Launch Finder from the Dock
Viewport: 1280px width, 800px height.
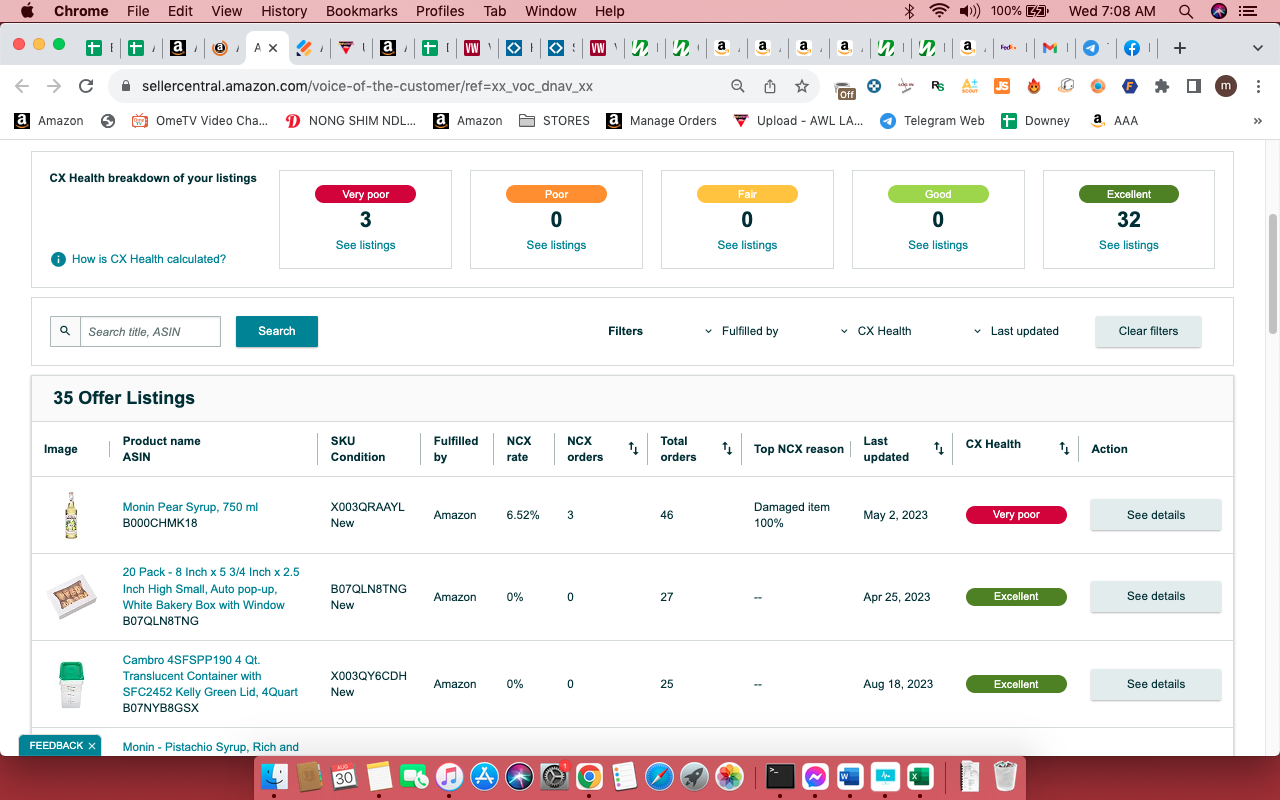click(274, 775)
